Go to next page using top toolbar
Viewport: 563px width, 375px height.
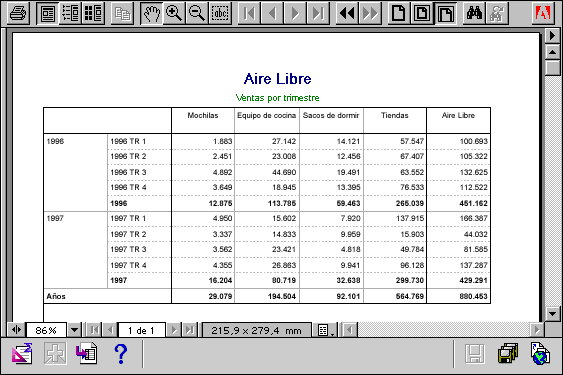click(x=295, y=14)
